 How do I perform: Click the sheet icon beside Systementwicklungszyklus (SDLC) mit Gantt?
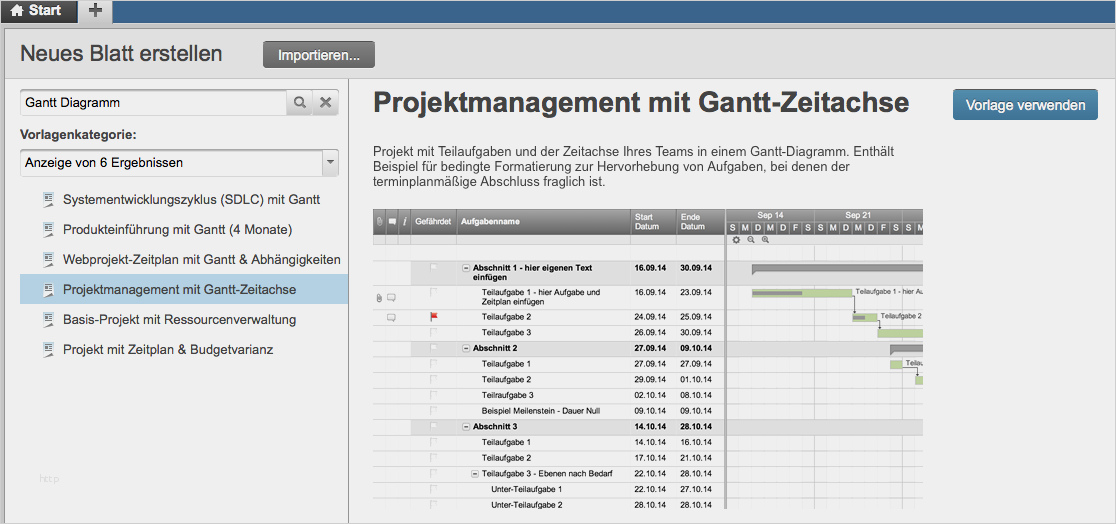(47, 200)
